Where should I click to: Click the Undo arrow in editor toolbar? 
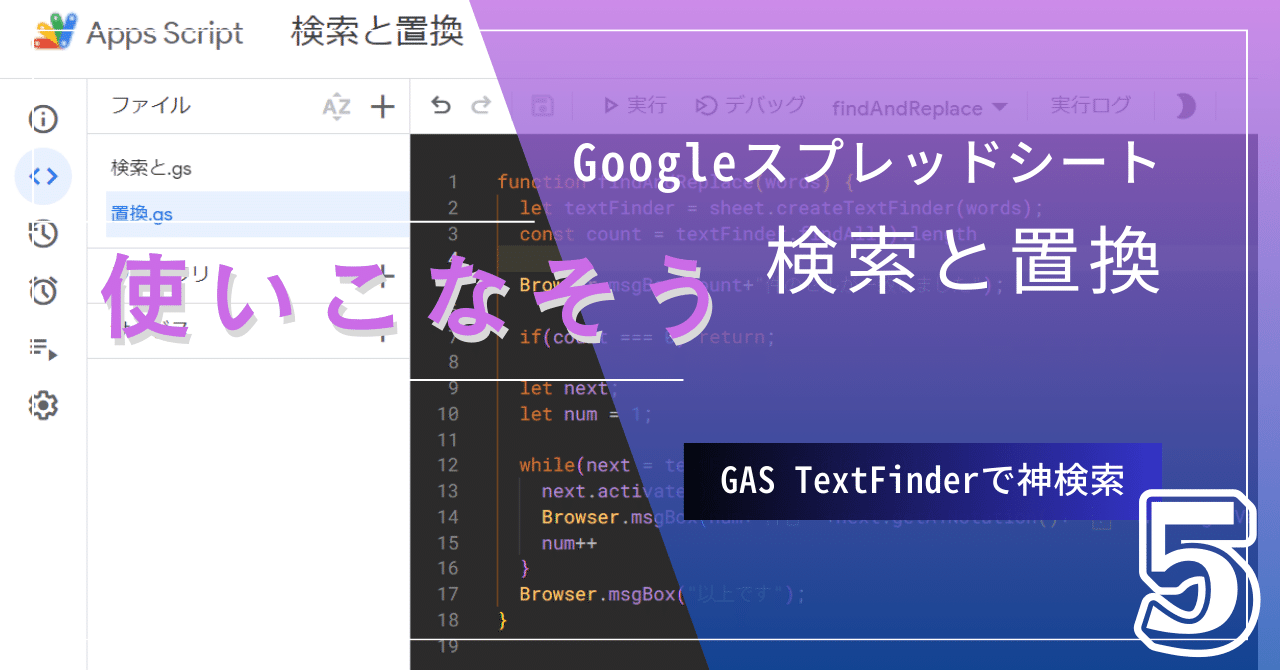coord(440,105)
